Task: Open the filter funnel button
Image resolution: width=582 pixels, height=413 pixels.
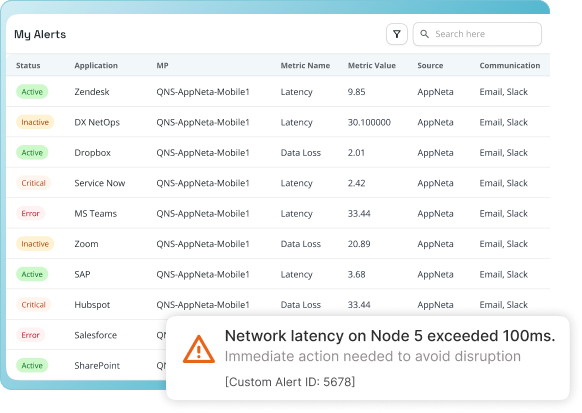Action: click(x=397, y=34)
